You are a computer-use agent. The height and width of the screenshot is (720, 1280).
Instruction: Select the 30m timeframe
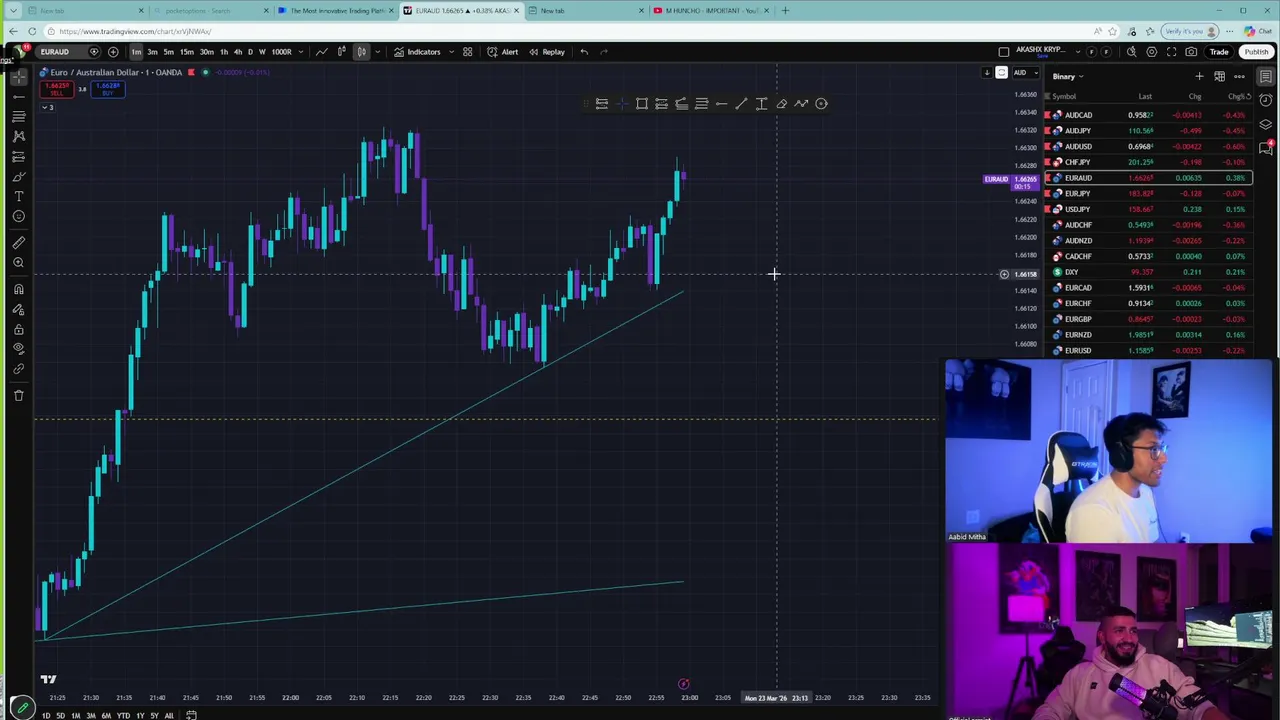[x=206, y=52]
